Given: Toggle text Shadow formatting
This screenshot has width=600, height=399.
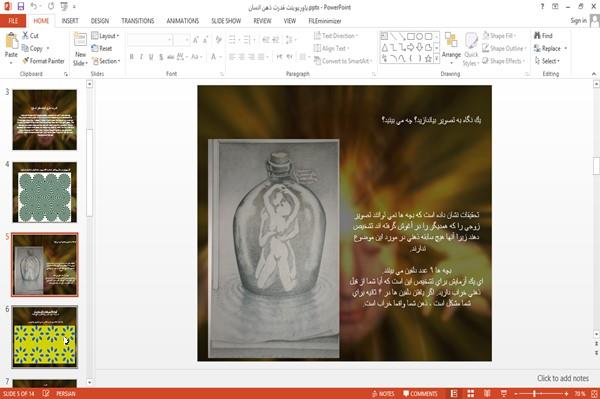Looking at the screenshot, I should coord(161,57).
